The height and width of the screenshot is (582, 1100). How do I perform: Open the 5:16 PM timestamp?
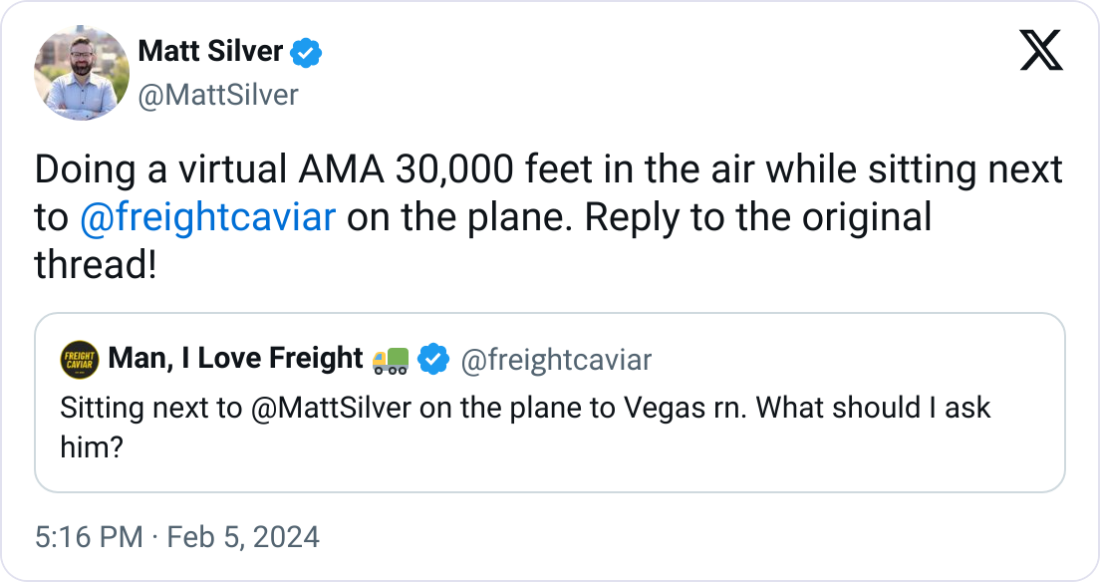88,537
